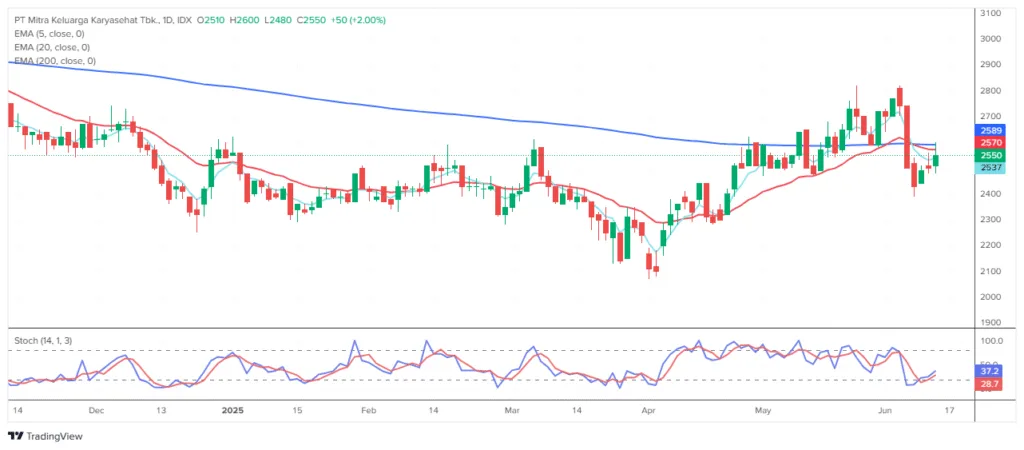
Task: Select the EMA (200, close, 0) legend
Action: [57, 61]
